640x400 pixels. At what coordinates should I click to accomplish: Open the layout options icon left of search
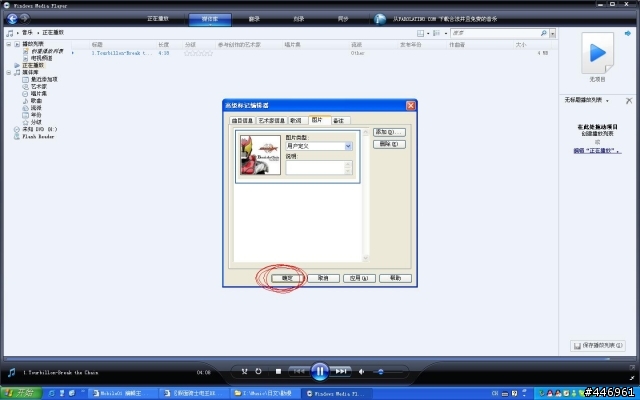point(420,33)
